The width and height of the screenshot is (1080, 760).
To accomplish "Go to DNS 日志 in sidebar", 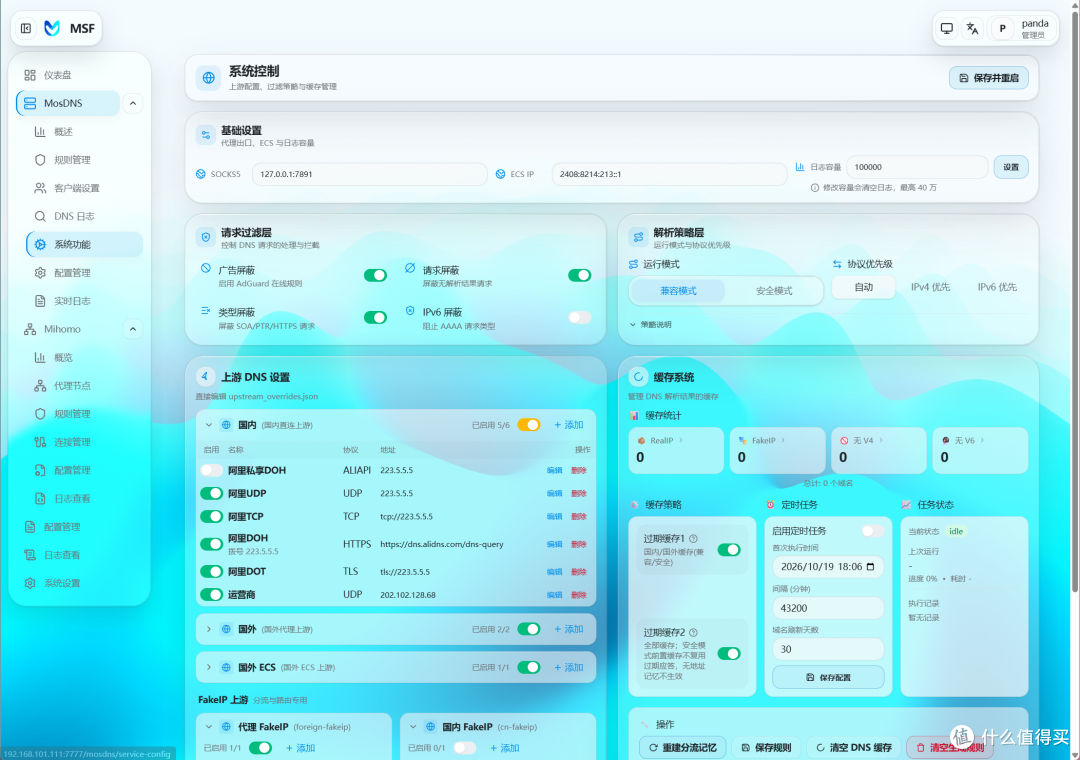I will click(84, 216).
